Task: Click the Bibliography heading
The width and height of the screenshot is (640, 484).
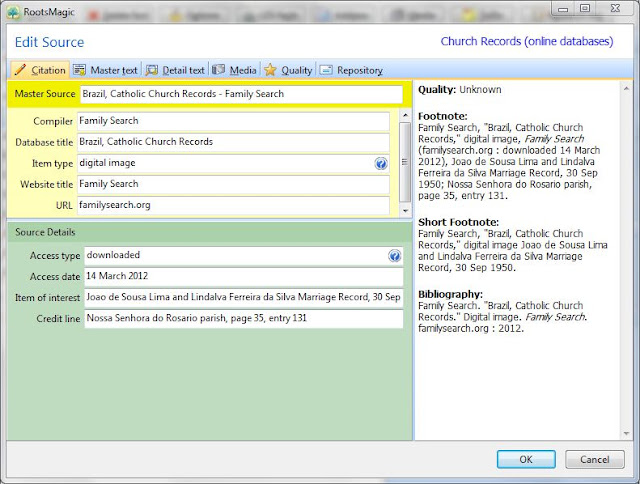Action: tap(450, 294)
